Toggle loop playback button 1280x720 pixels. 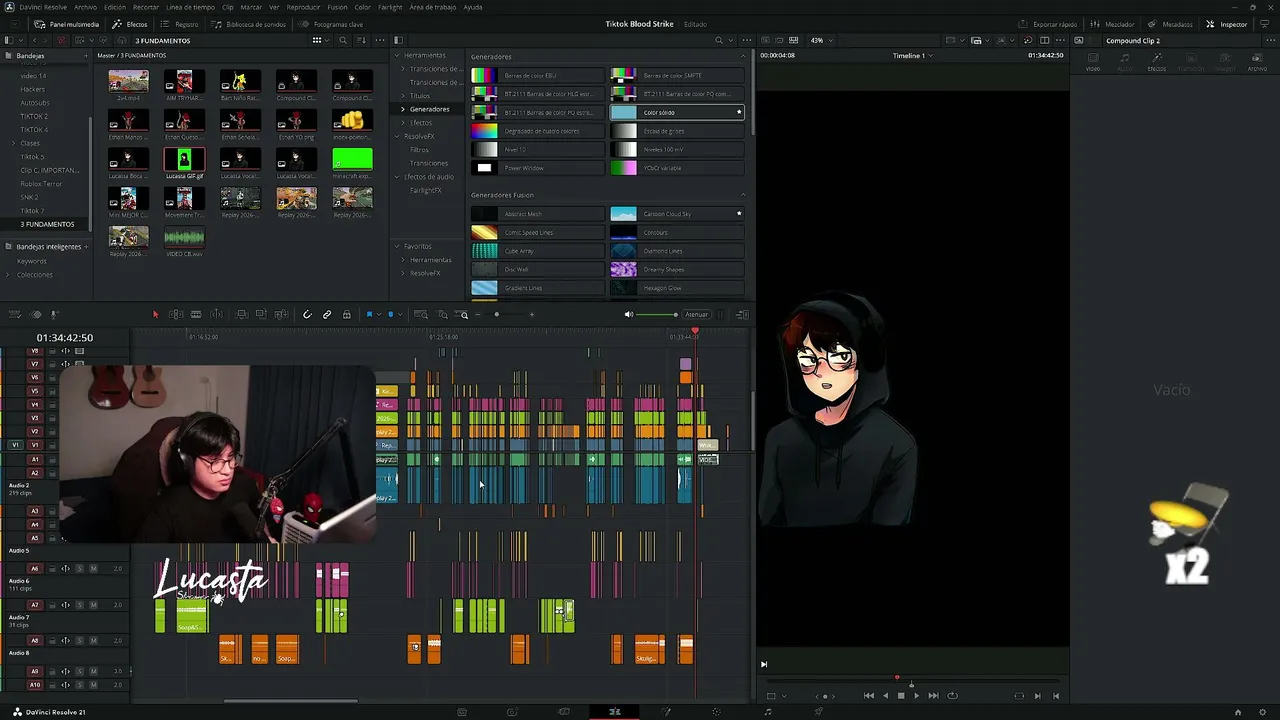coord(952,696)
